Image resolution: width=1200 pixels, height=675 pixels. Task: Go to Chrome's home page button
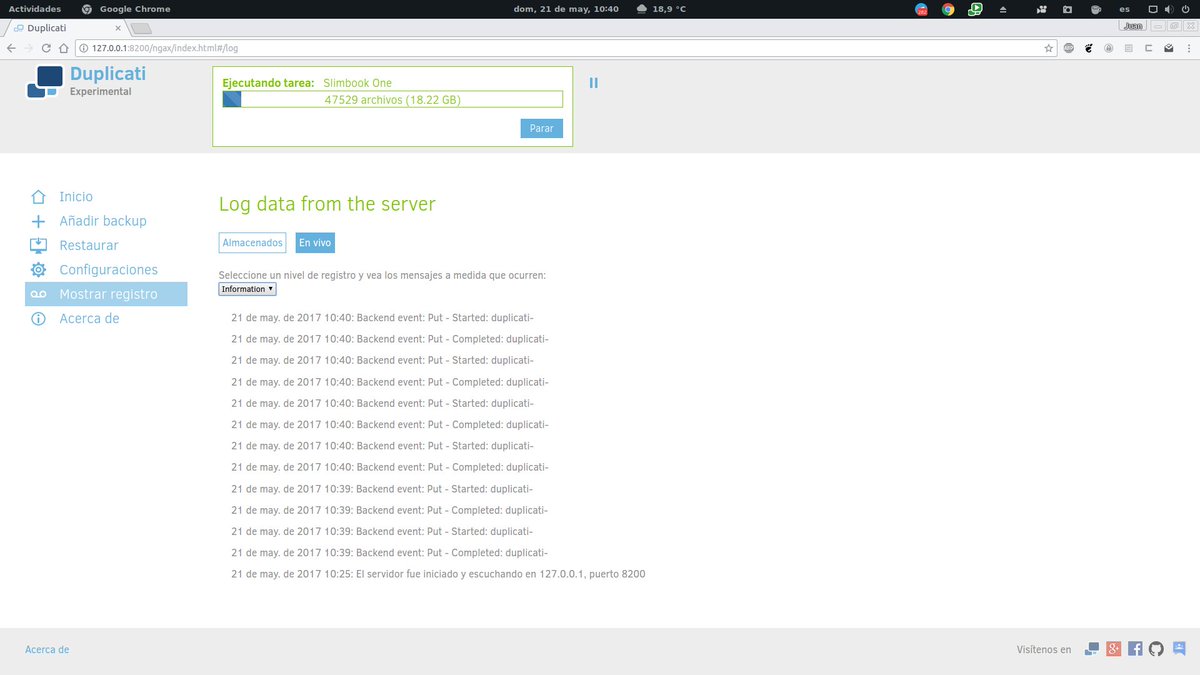click(64, 48)
